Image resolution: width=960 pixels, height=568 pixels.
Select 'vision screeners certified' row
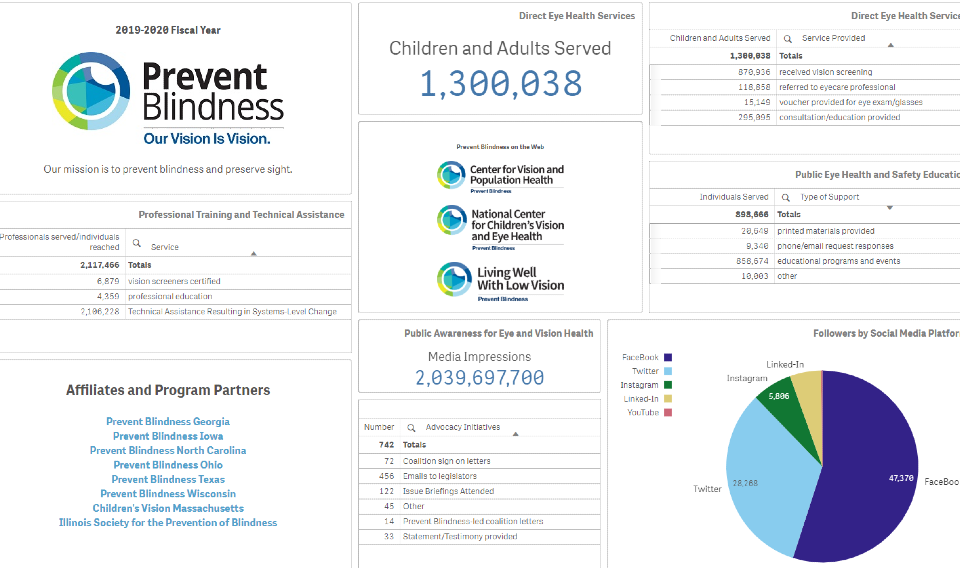[176, 282]
